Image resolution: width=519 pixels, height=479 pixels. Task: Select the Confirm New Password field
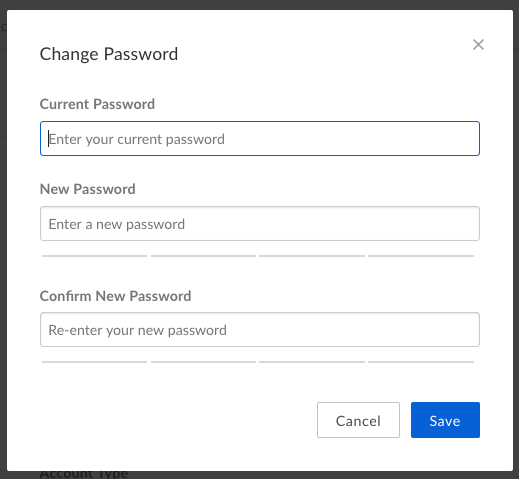pos(260,329)
